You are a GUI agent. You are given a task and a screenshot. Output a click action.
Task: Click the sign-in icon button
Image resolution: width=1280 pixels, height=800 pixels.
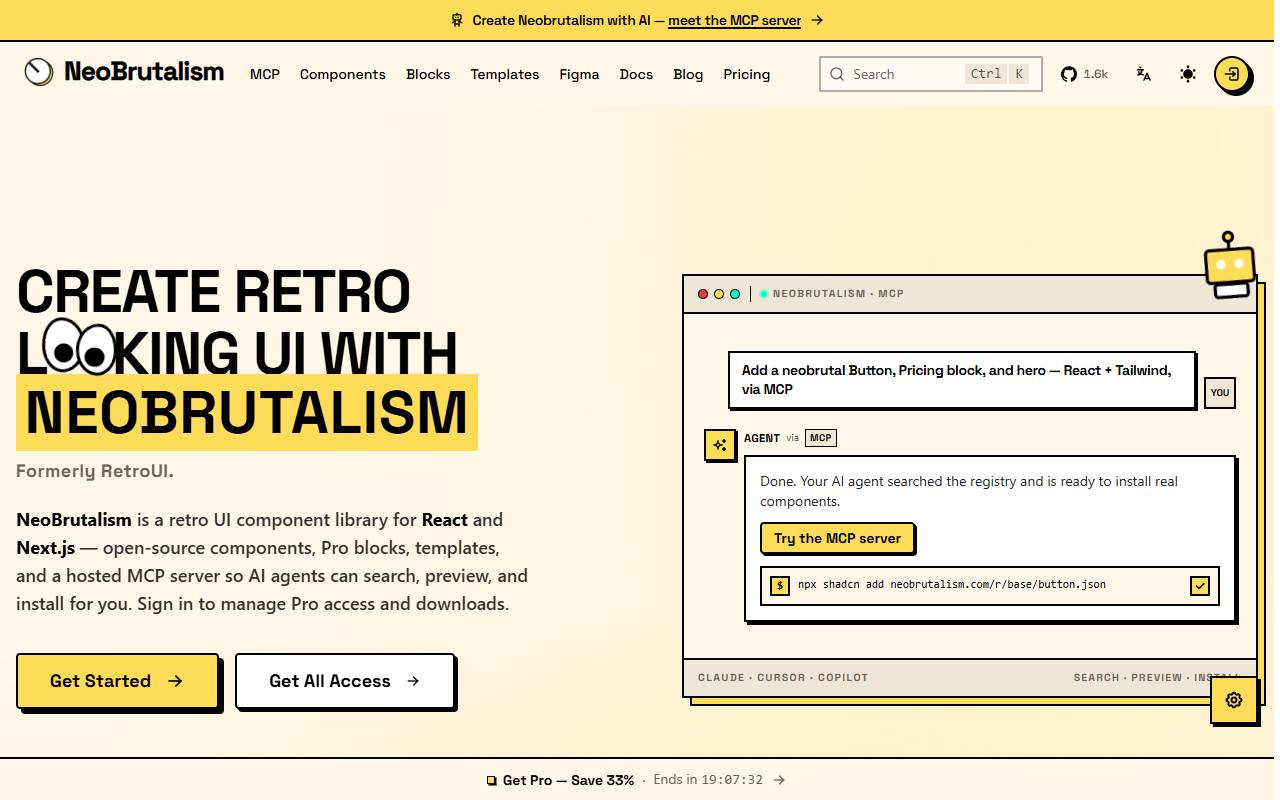(1232, 74)
